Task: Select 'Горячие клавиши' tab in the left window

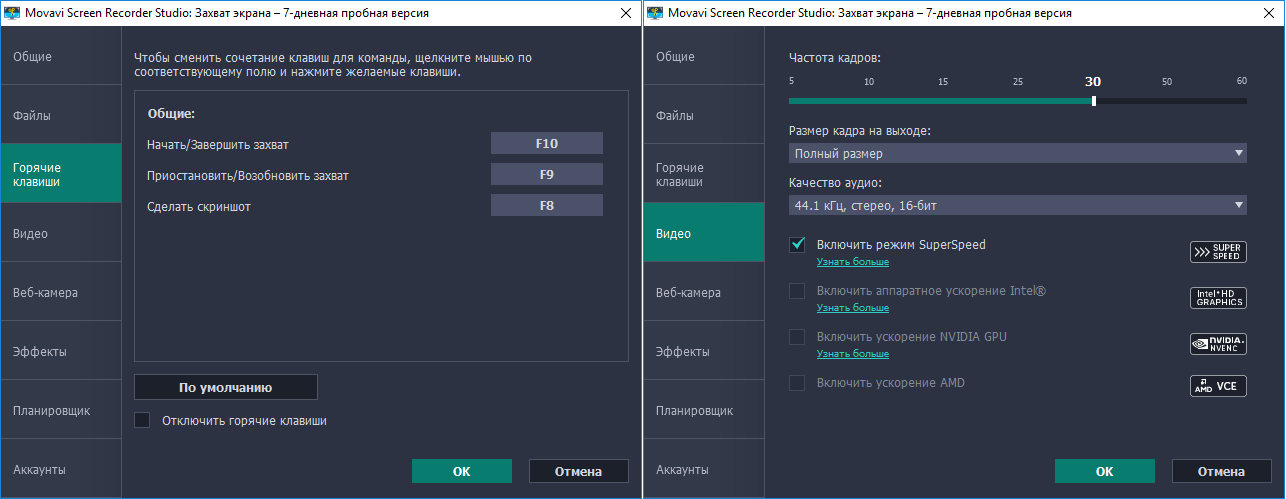Action: 60,174
